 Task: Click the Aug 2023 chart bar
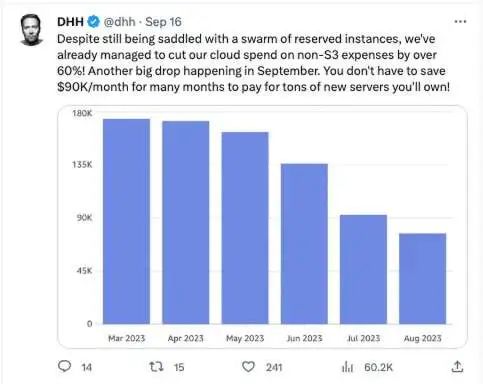pos(423,279)
